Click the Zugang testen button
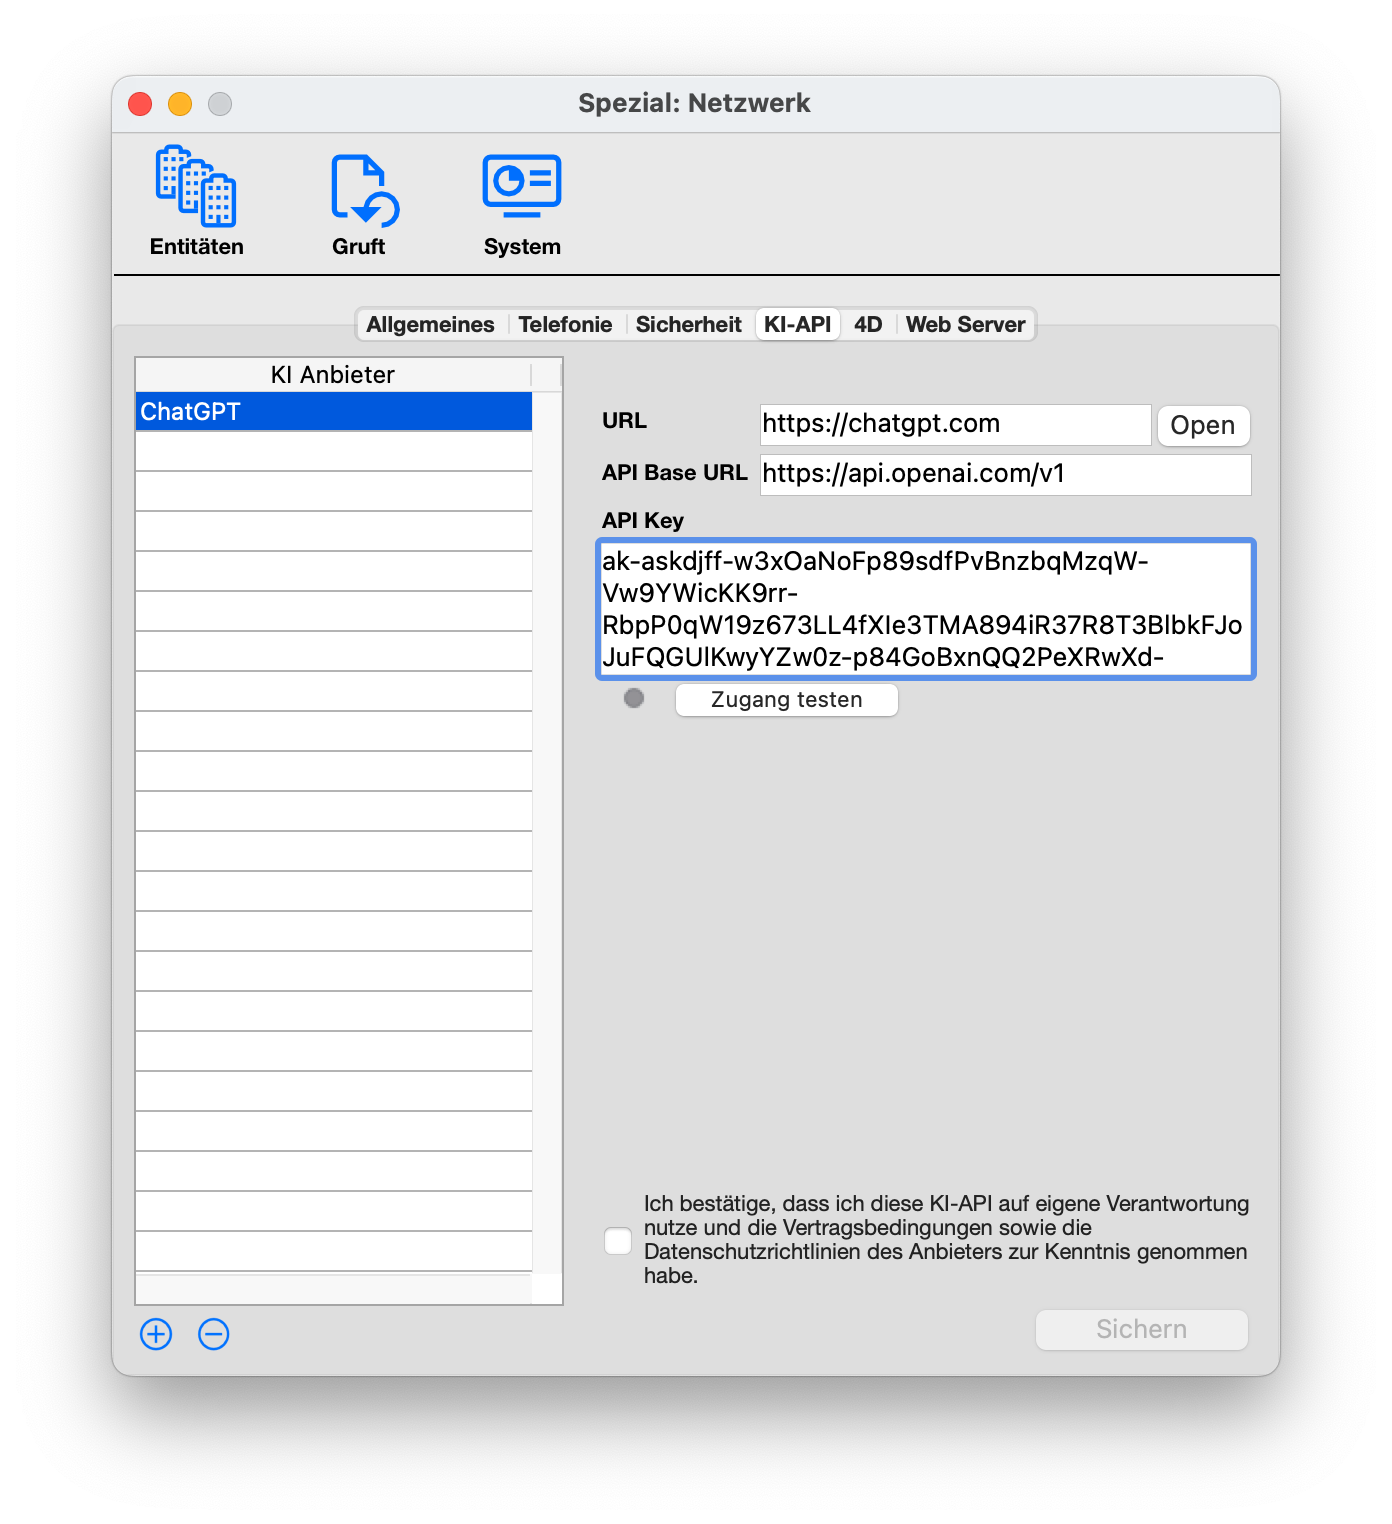 (x=787, y=700)
